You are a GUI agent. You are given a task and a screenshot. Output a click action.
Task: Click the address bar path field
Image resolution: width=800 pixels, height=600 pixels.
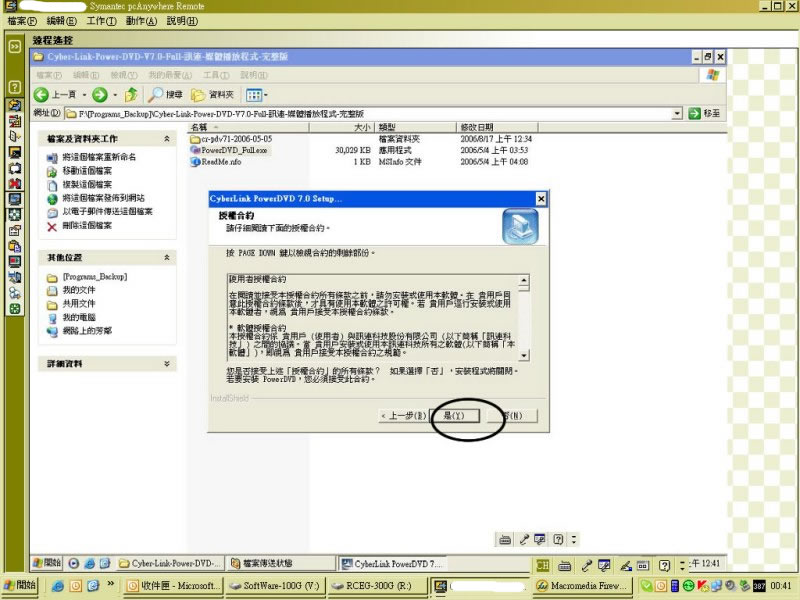click(367, 113)
